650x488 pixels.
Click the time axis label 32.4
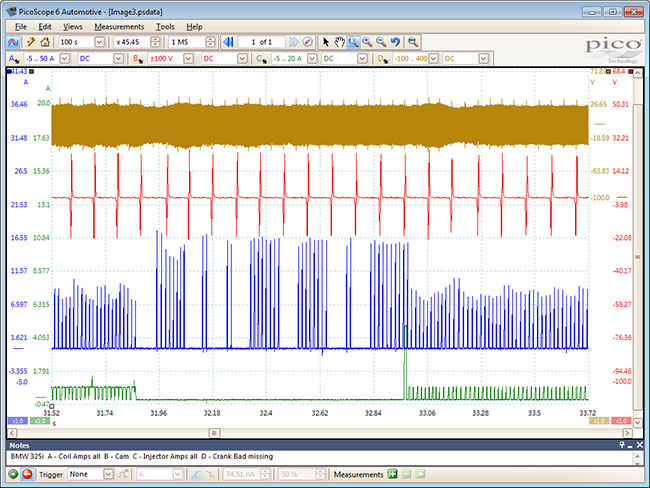[266, 413]
